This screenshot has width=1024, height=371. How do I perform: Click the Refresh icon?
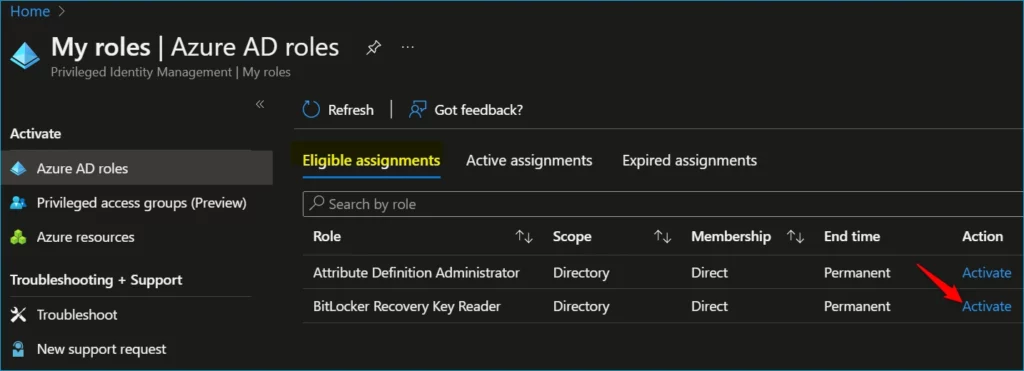[311, 110]
